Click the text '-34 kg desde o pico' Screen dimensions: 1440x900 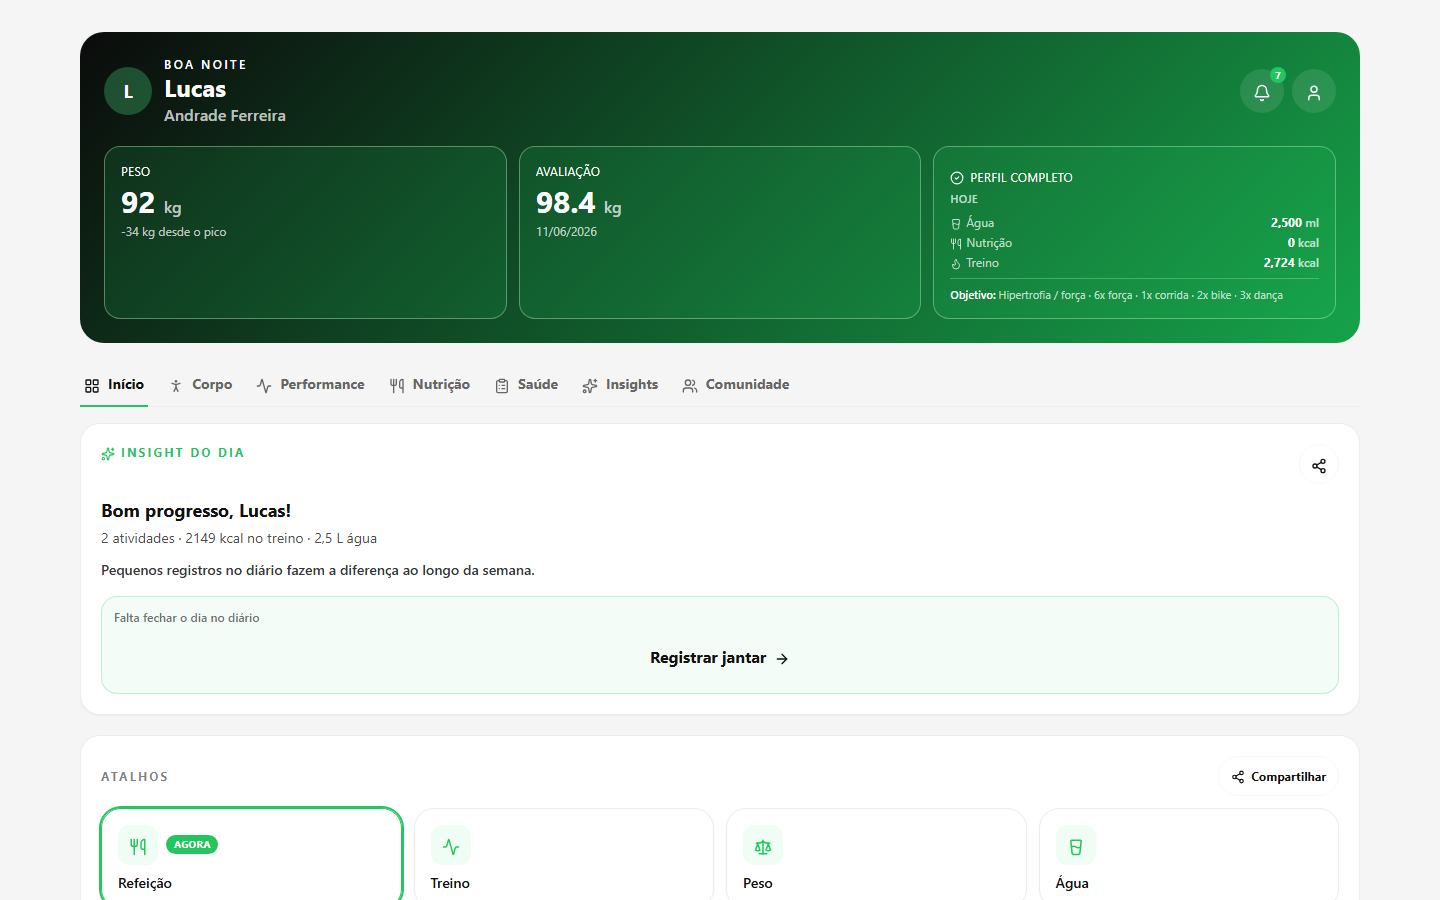point(174,232)
